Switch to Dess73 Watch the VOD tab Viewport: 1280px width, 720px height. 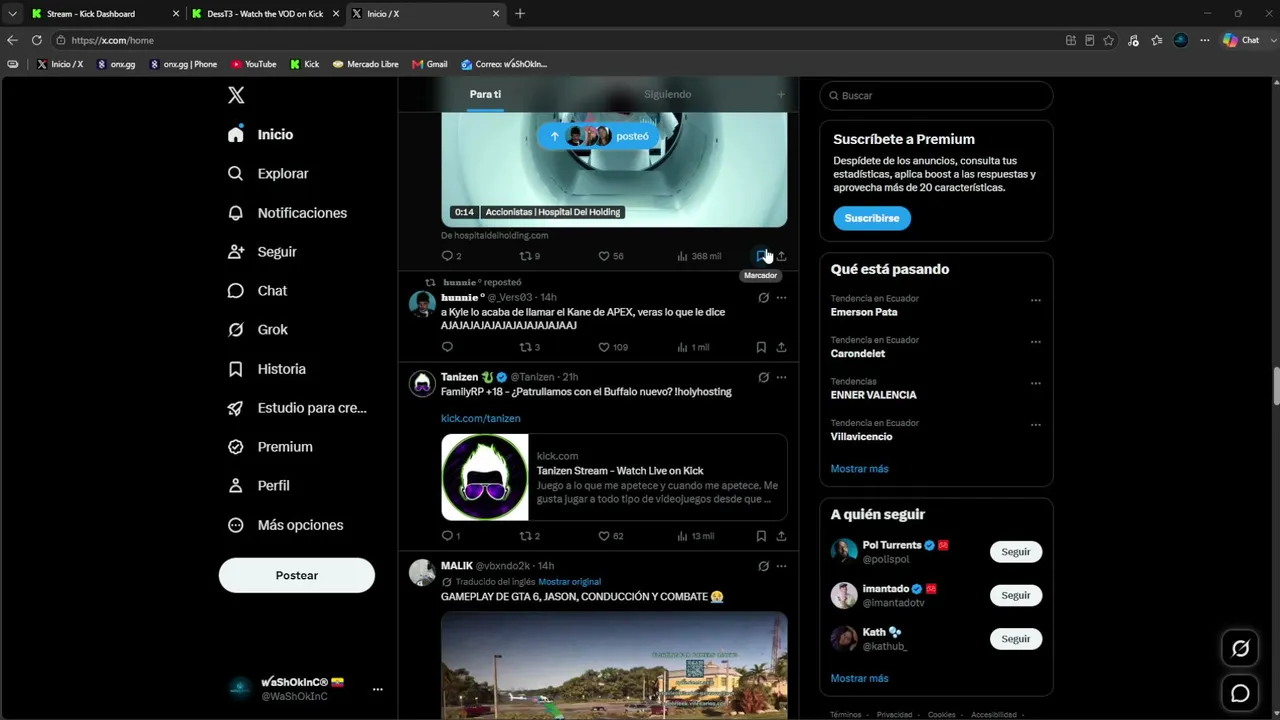click(x=265, y=14)
